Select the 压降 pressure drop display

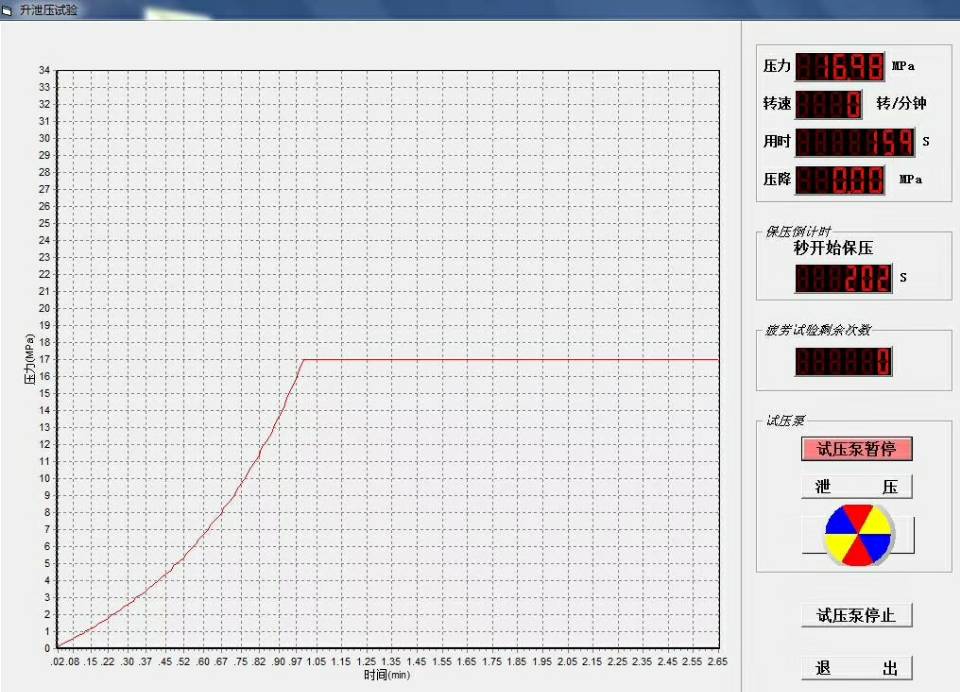pos(840,180)
